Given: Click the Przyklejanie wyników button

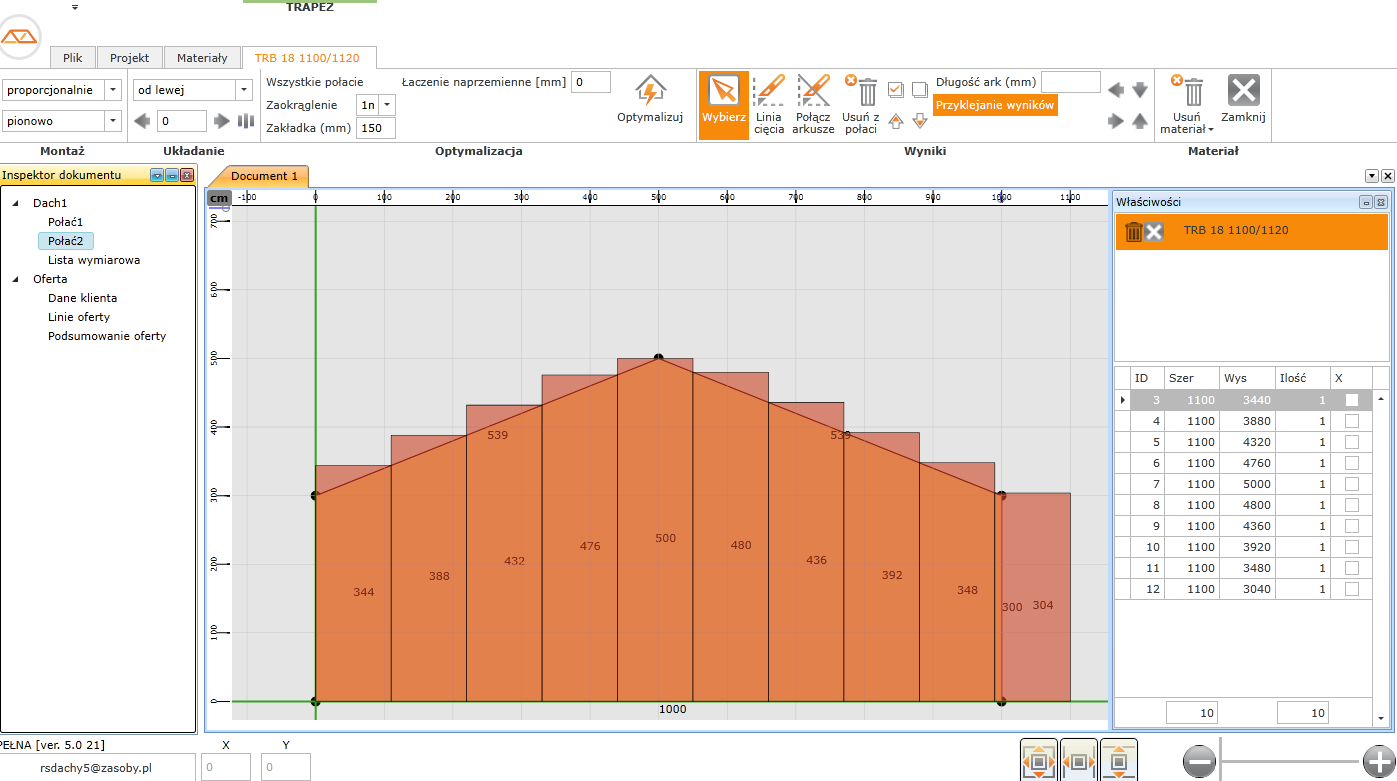Looking at the screenshot, I should point(994,105).
